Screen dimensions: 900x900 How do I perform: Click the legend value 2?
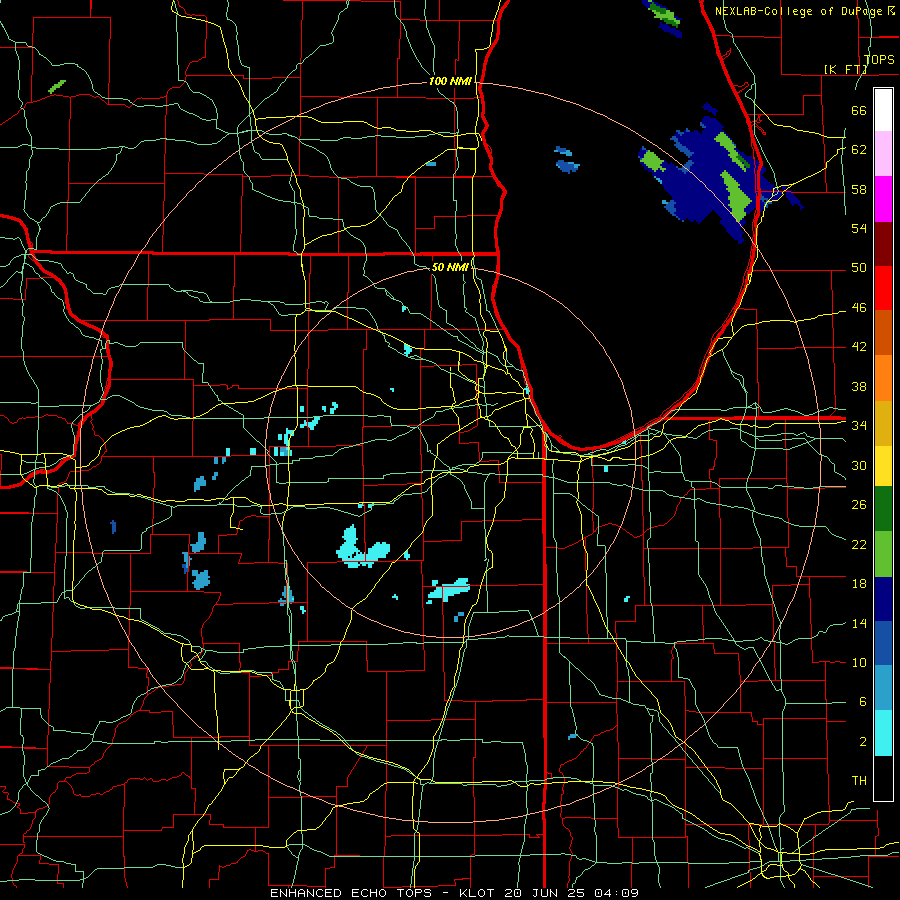862,741
